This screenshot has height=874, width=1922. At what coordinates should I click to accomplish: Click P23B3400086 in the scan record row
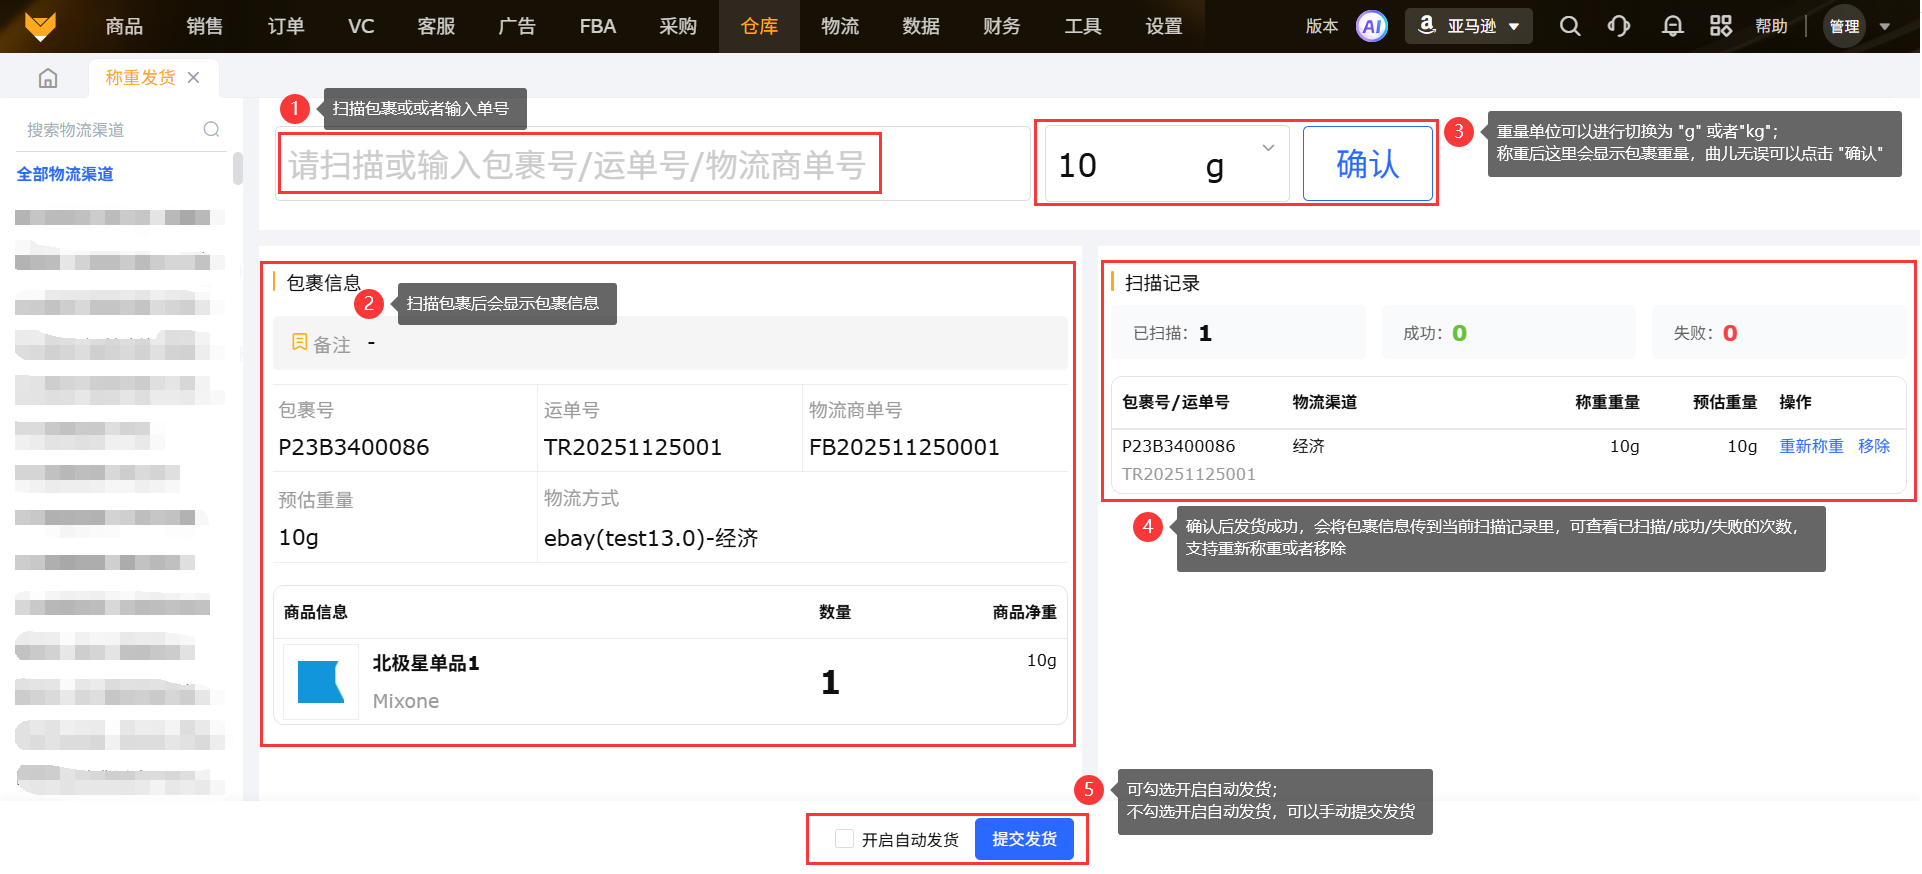coord(1178,446)
